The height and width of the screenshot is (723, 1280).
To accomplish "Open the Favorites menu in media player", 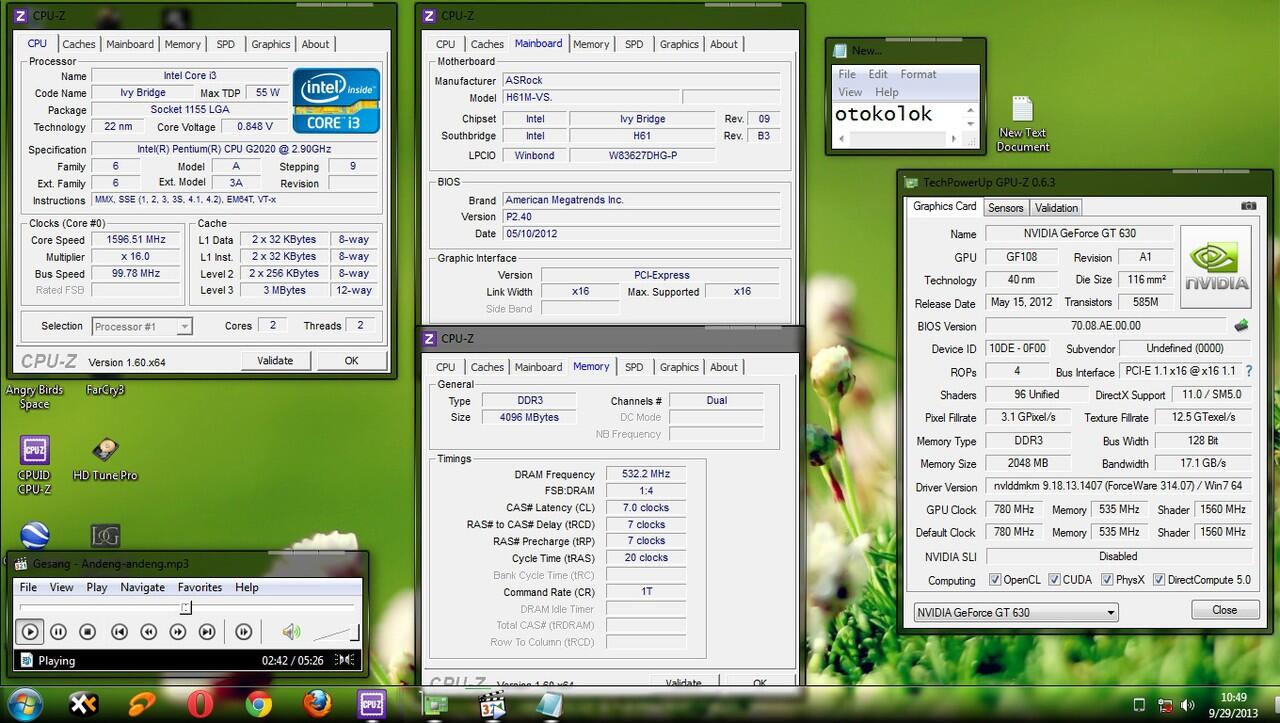I will 200,587.
